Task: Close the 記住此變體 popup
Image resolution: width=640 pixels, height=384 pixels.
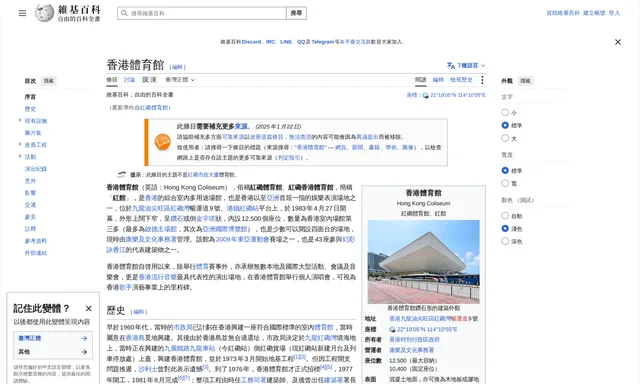Action: 89,309
